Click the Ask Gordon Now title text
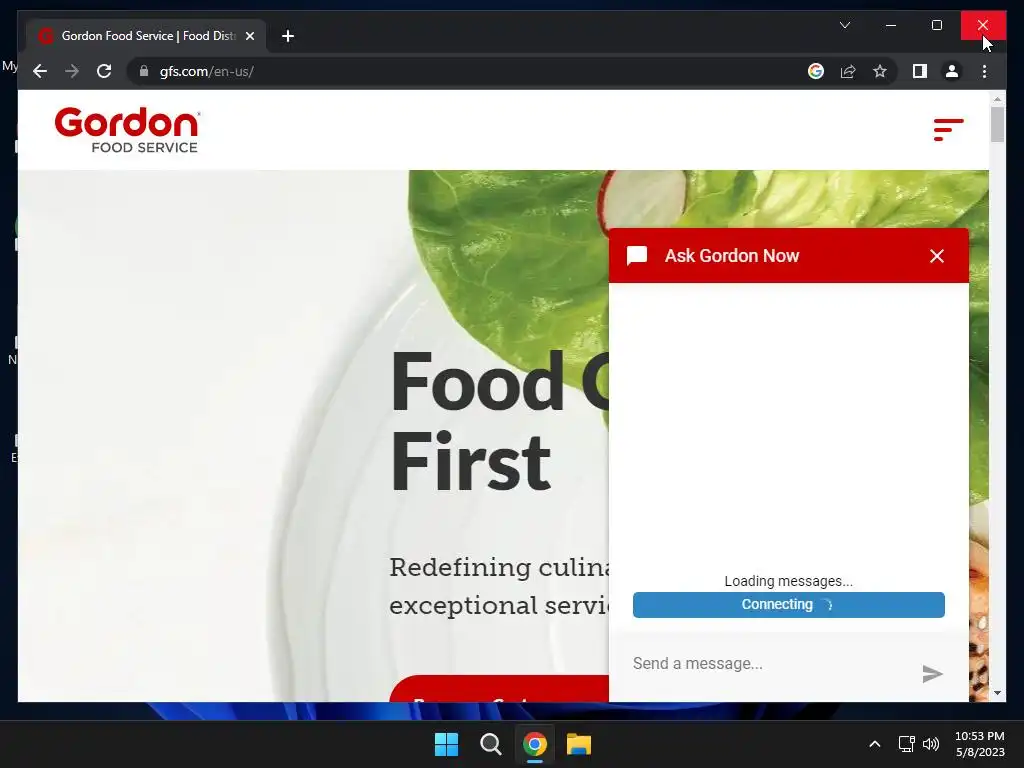This screenshot has height=768, width=1024. [731, 255]
